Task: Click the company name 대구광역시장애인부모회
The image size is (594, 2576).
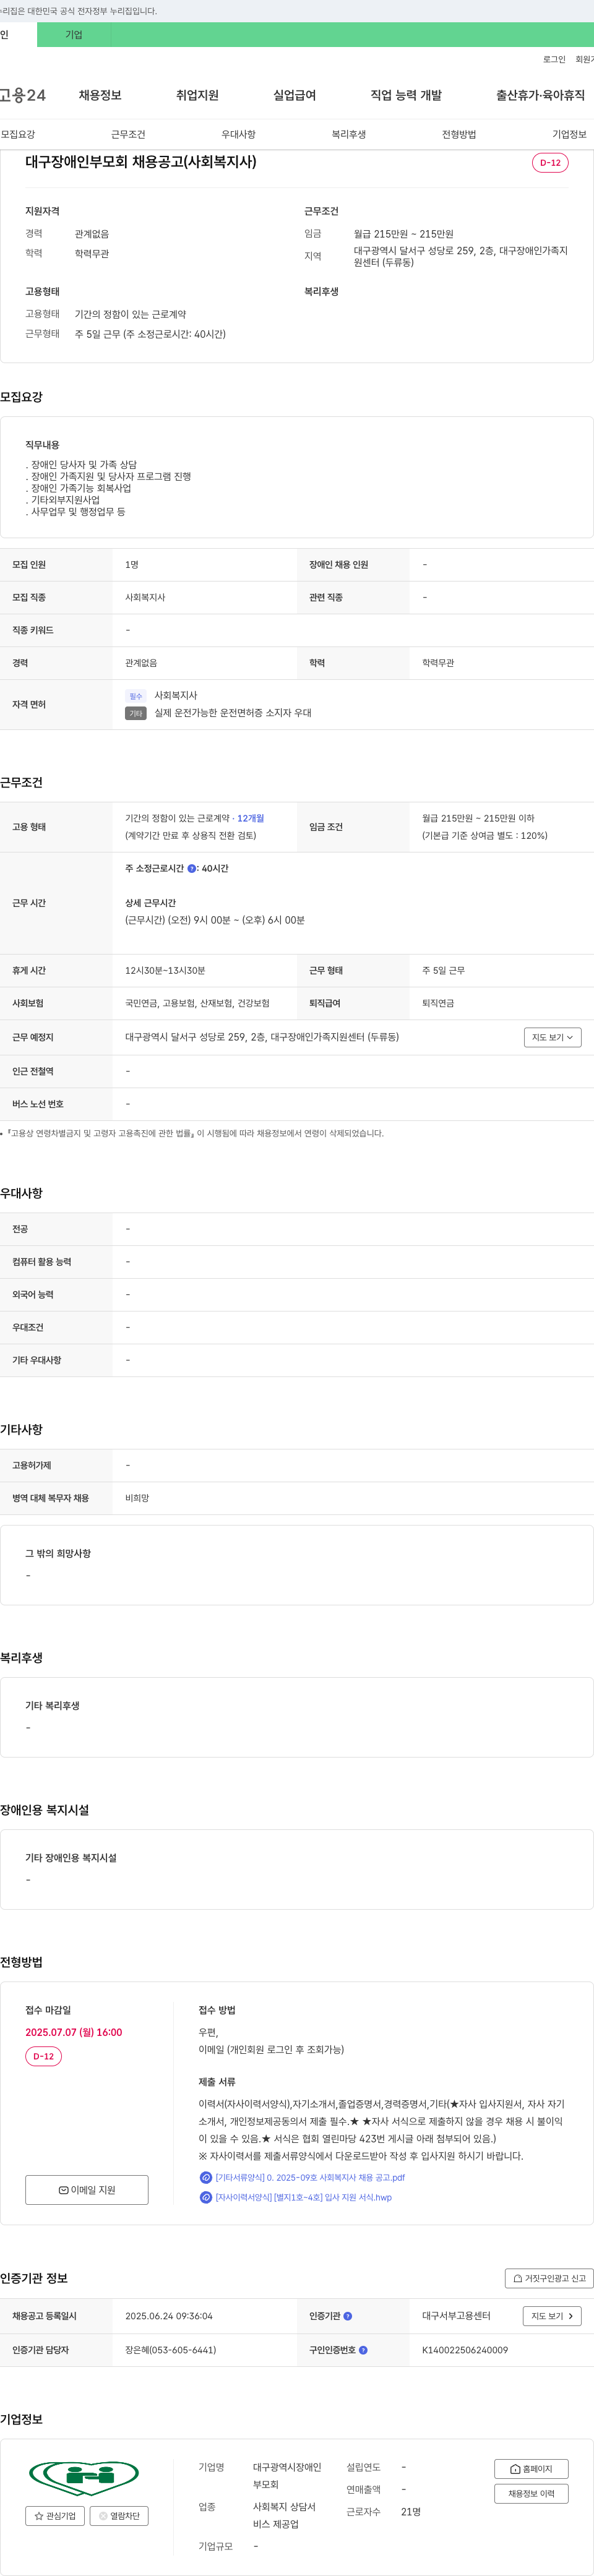Action: pyautogui.click(x=287, y=2476)
